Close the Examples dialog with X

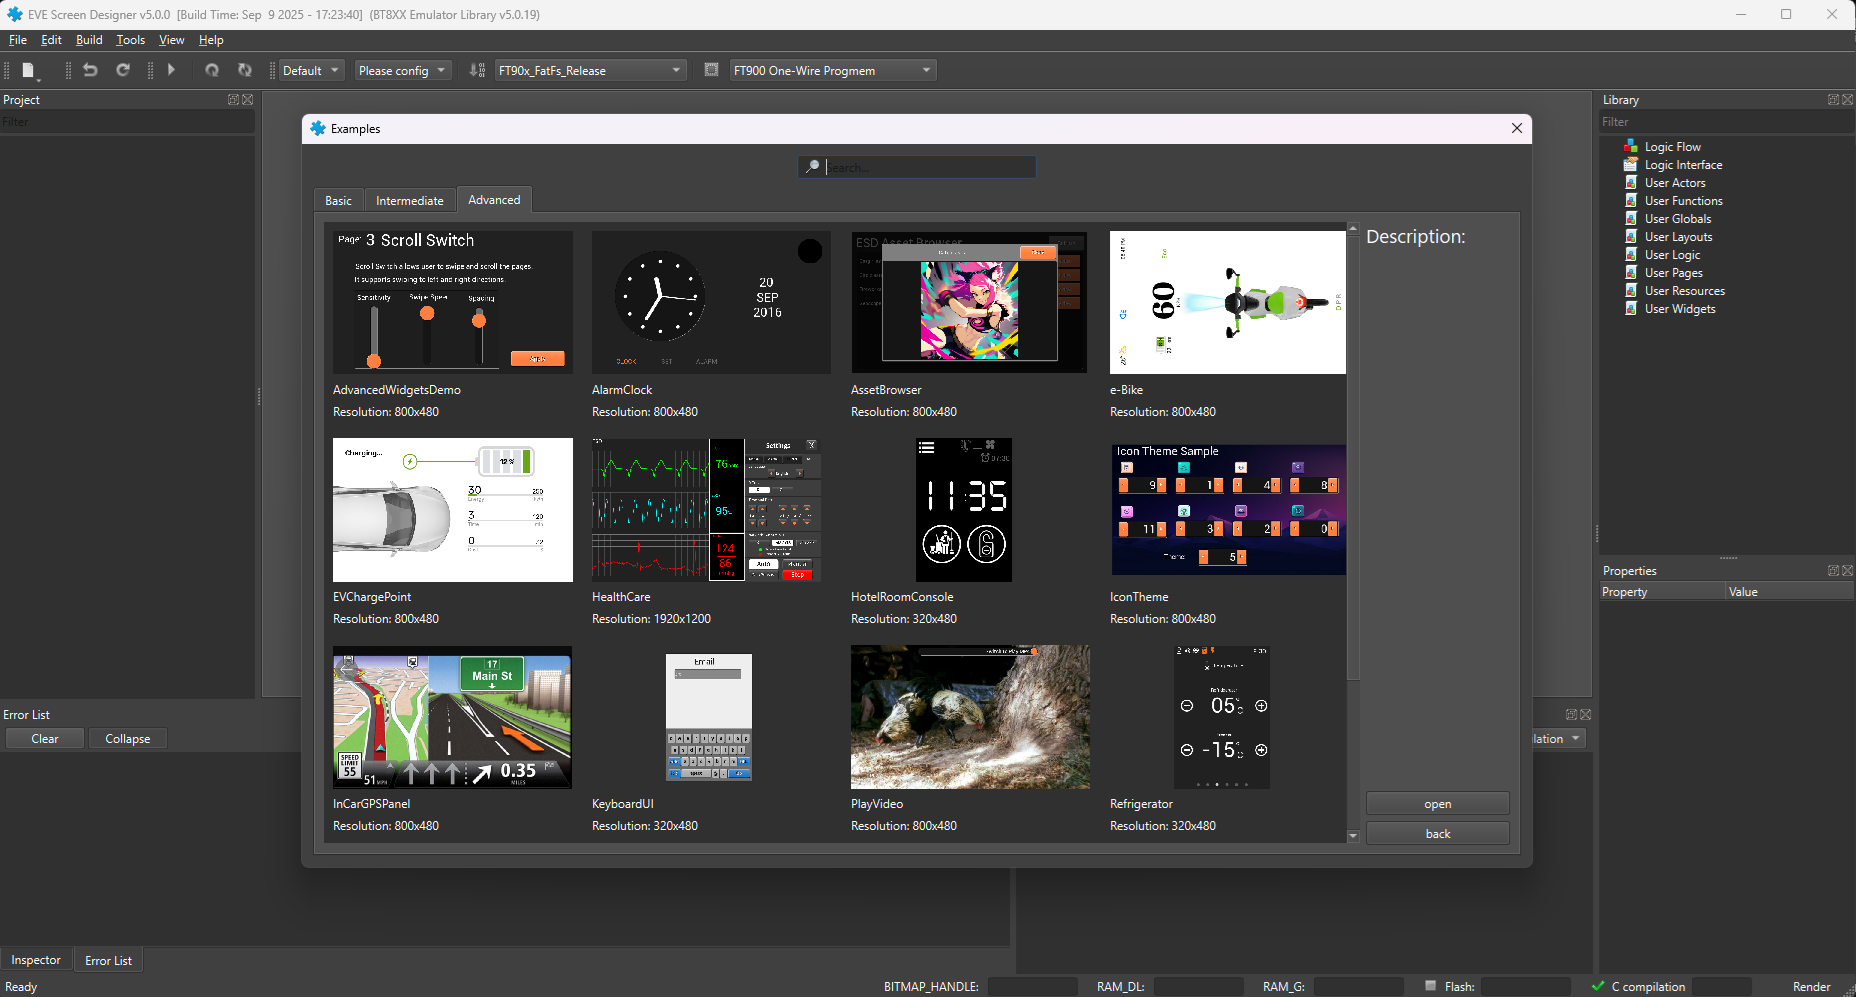point(1516,128)
